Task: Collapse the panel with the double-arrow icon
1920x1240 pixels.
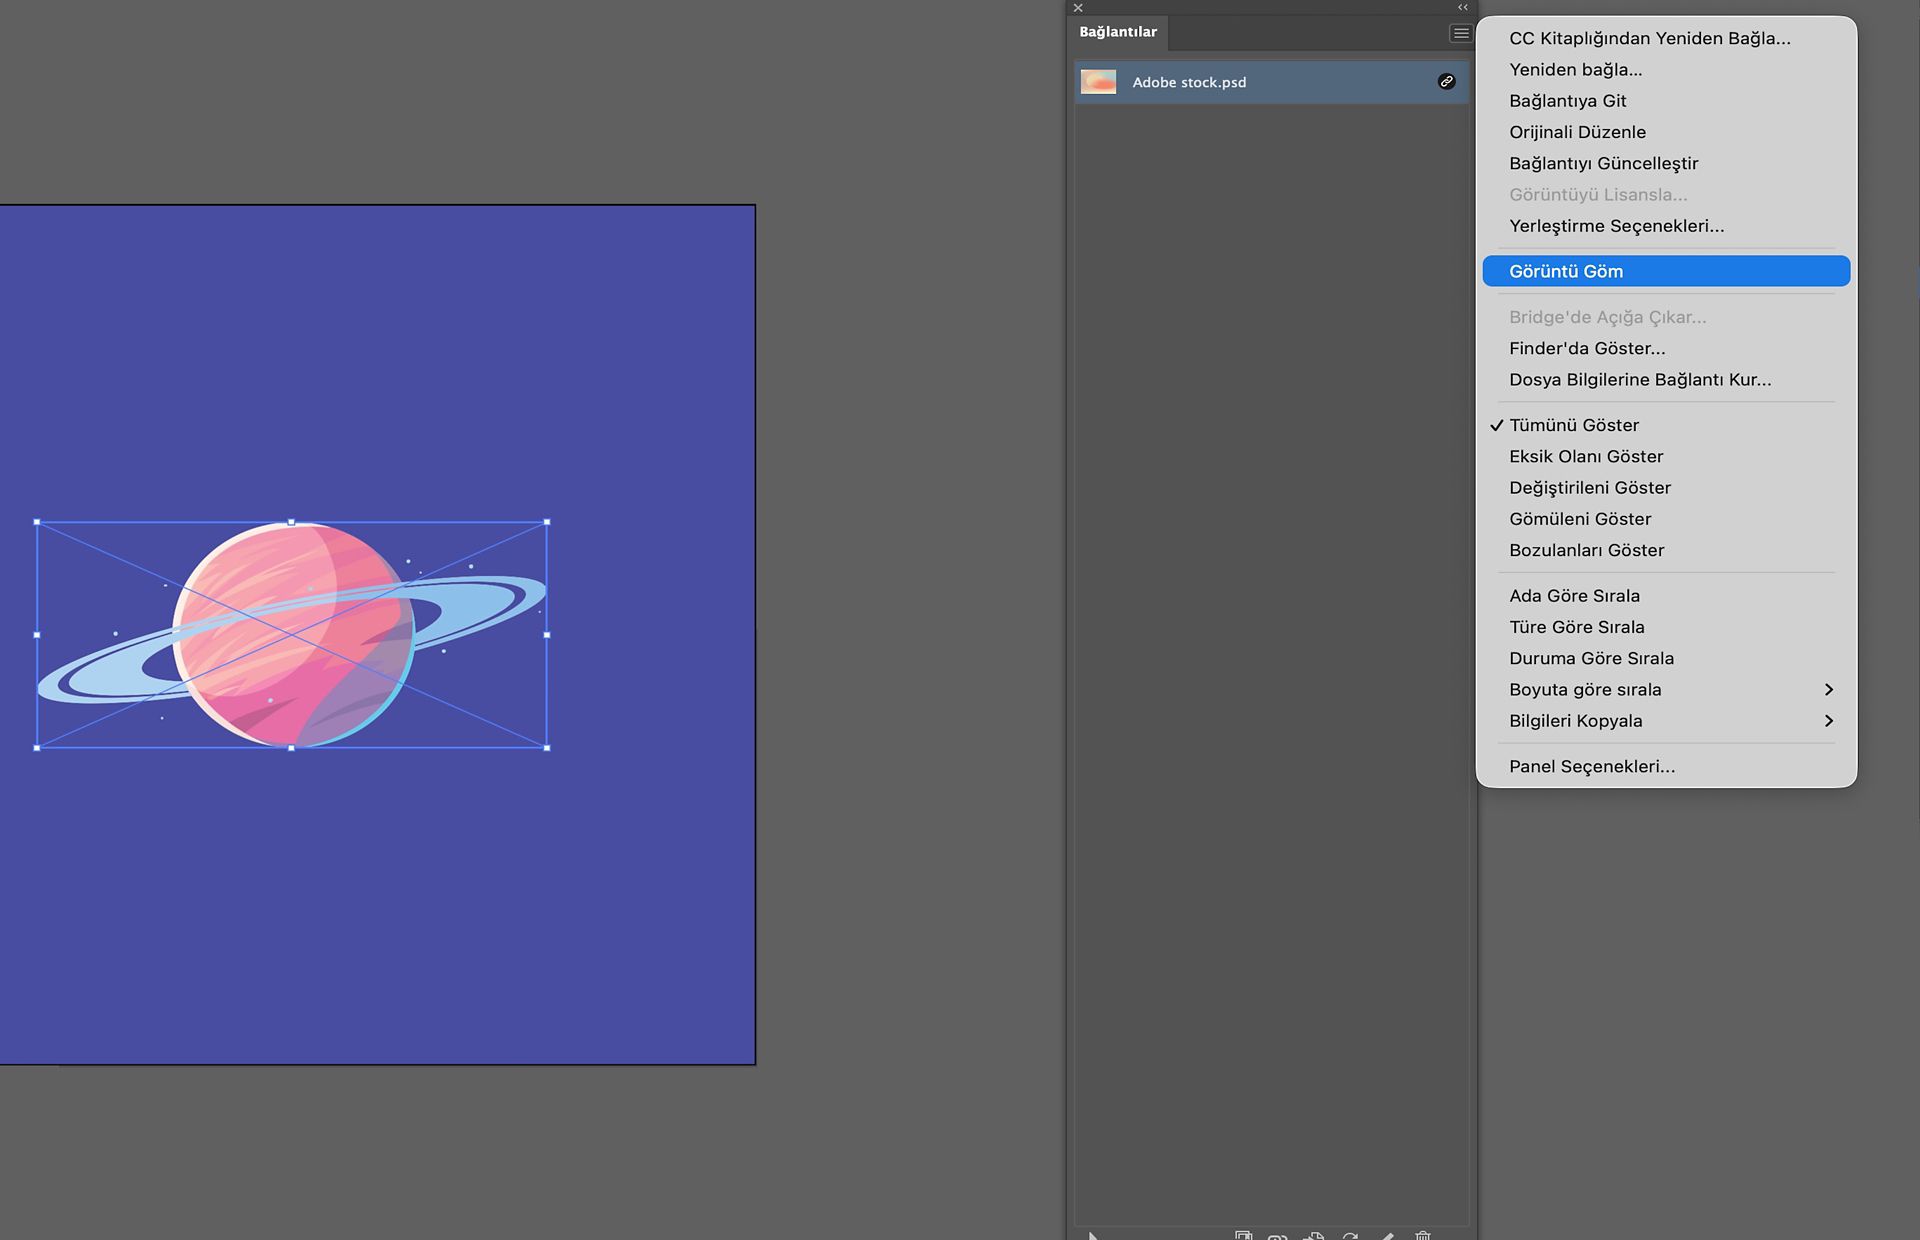Action: 1463,7
